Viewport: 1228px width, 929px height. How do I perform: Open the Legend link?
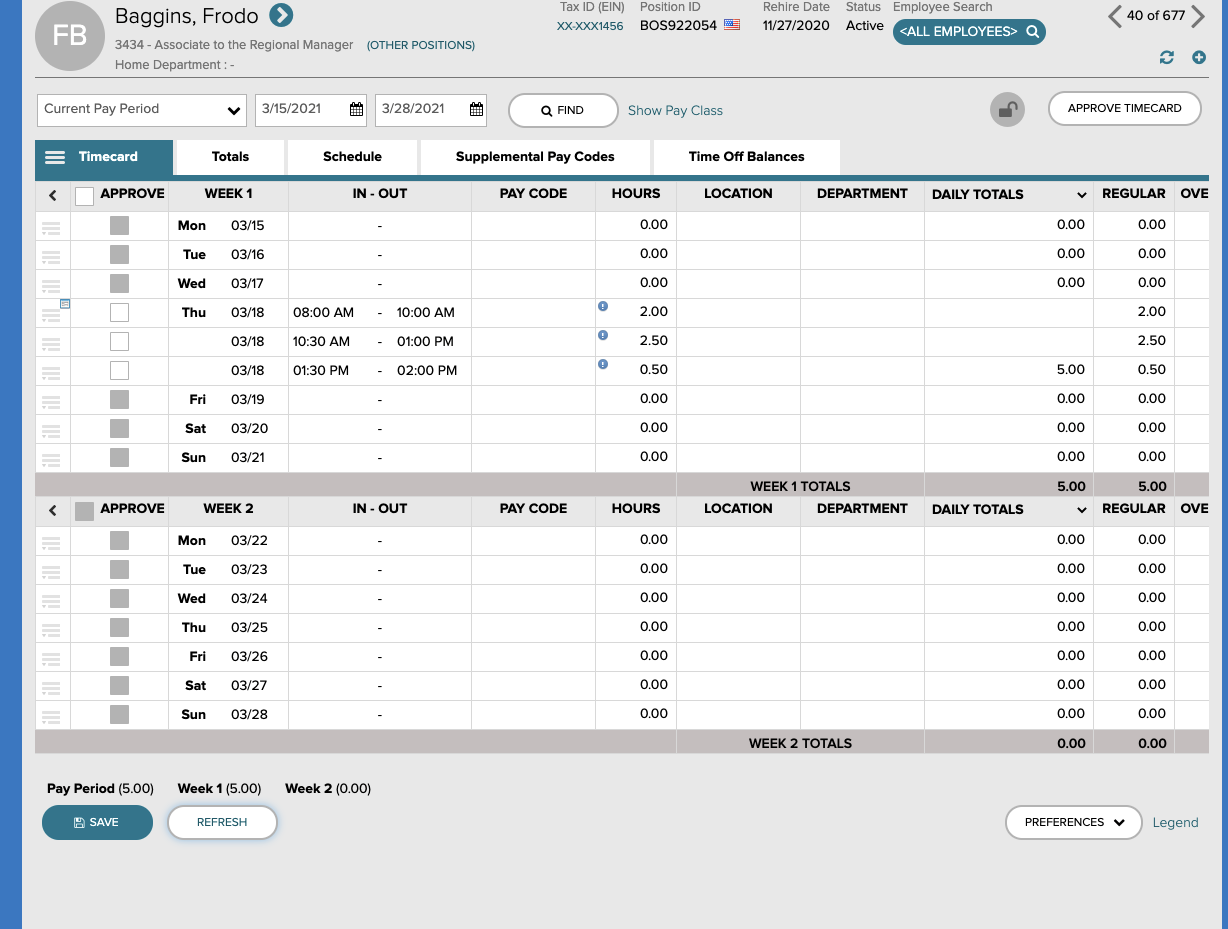click(1175, 822)
